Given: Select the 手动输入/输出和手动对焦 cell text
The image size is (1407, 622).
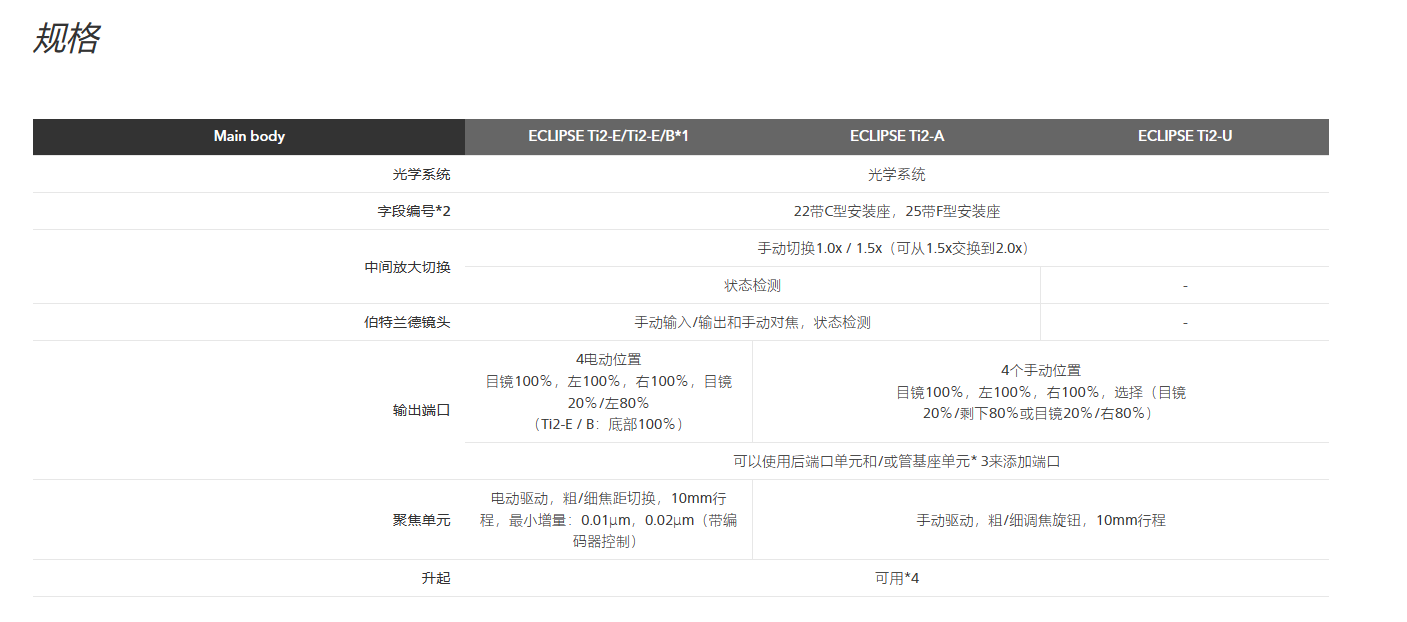Looking at the screenshot, I should [752, 322].
